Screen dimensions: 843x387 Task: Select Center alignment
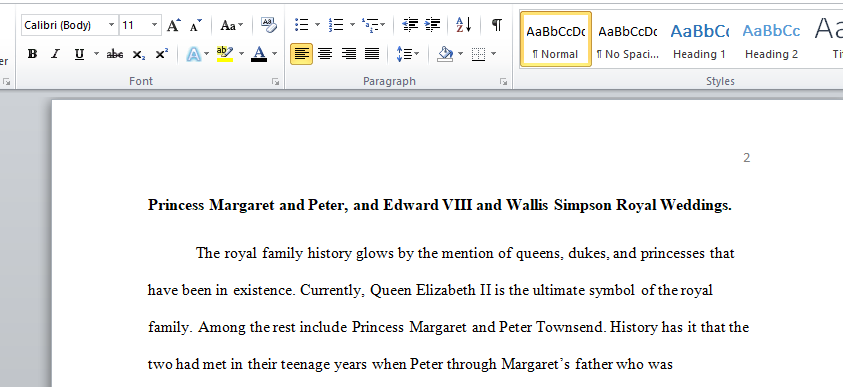(325, 54)
